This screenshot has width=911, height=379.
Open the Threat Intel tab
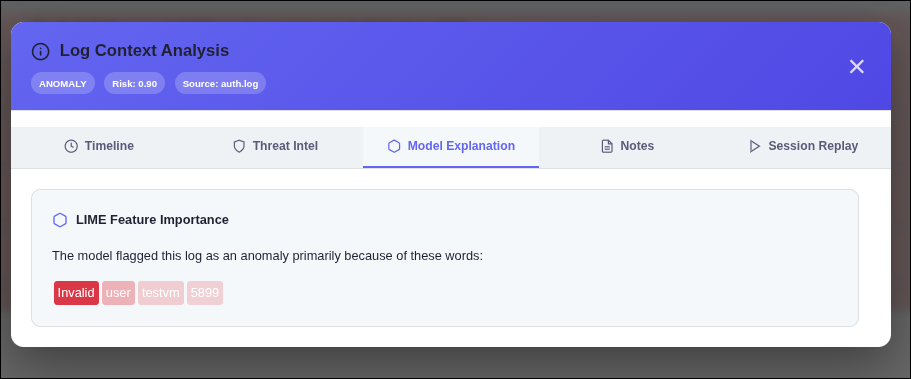click(275, 147)
